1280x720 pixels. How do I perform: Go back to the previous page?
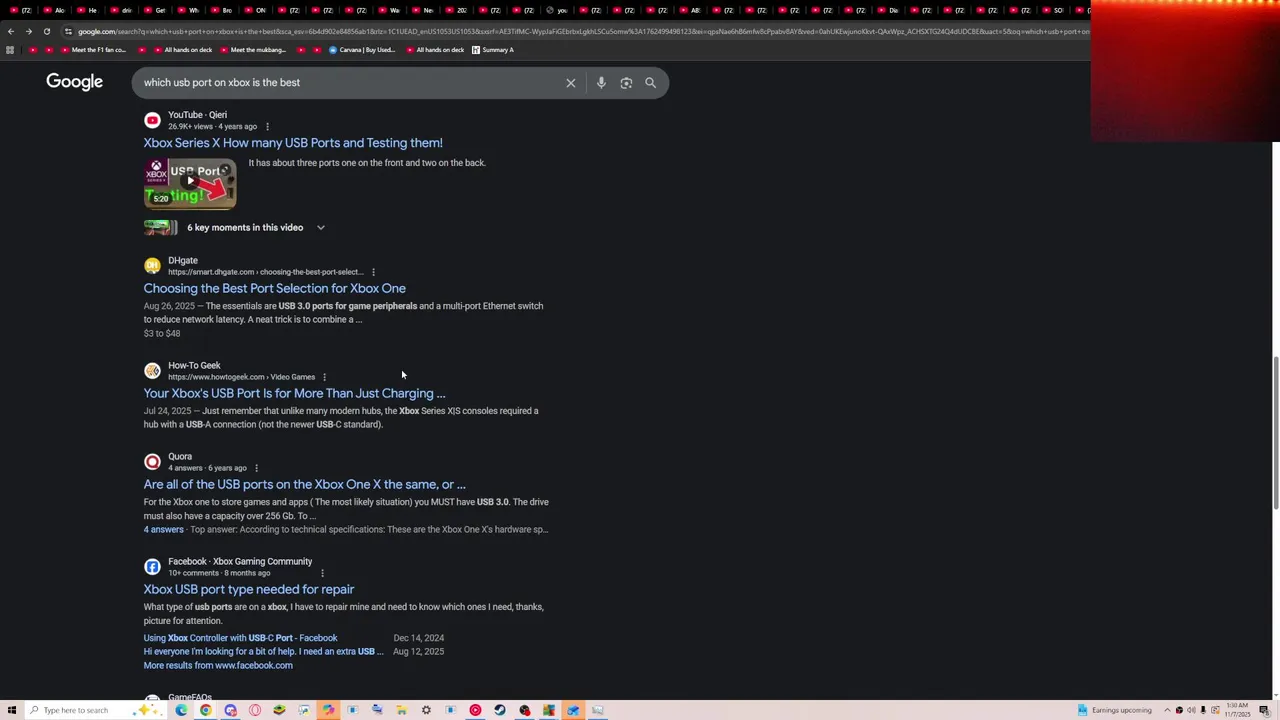point(10,31)
